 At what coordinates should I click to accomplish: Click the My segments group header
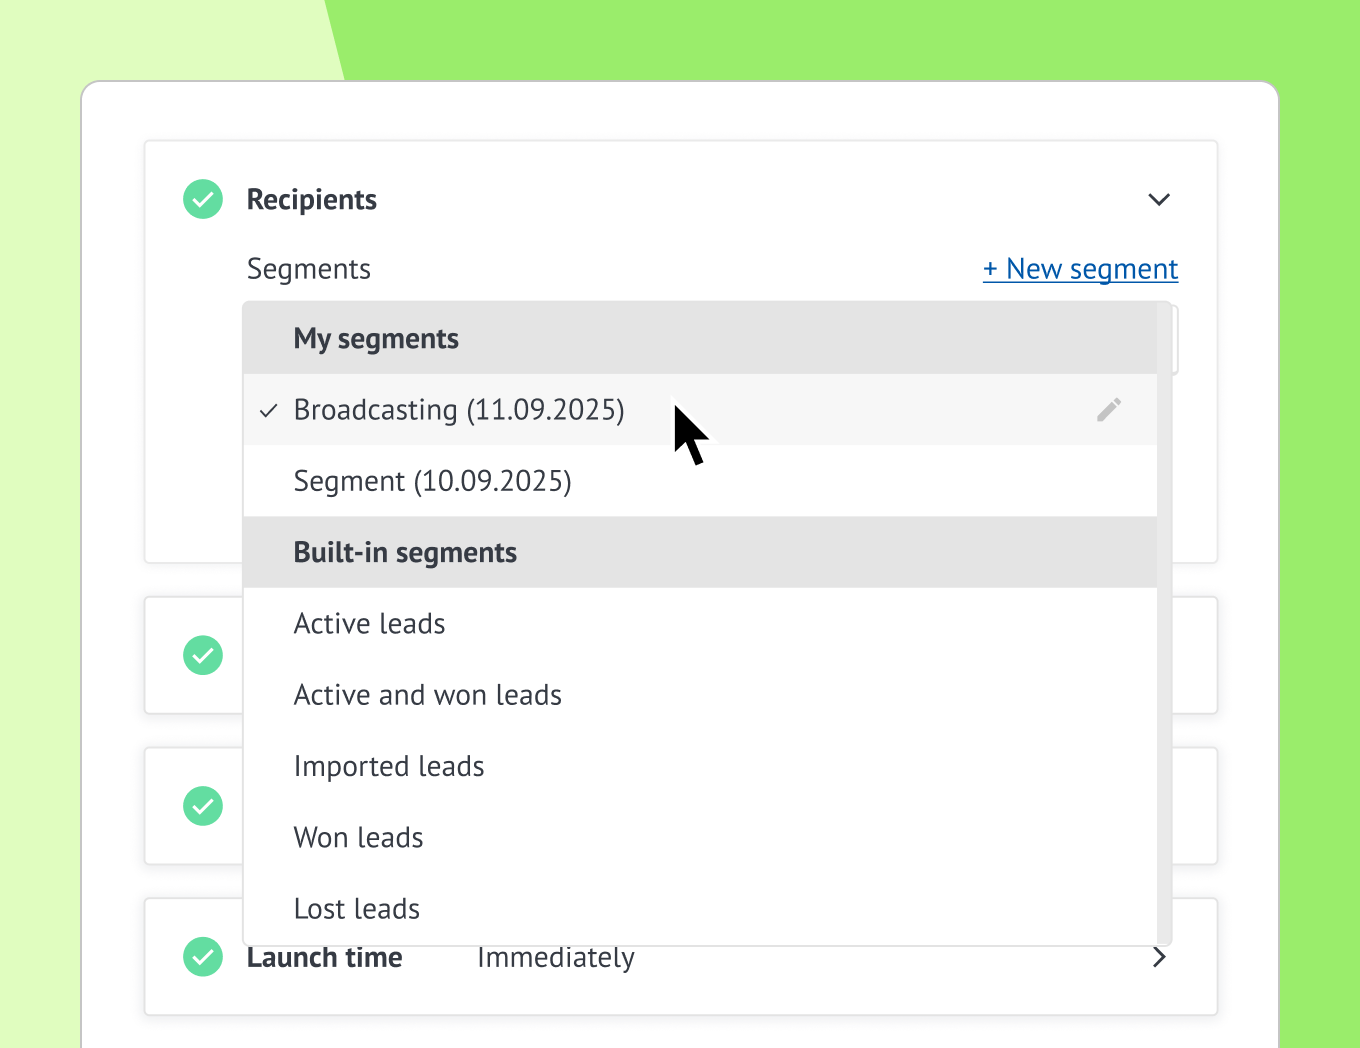pos(376,339)
